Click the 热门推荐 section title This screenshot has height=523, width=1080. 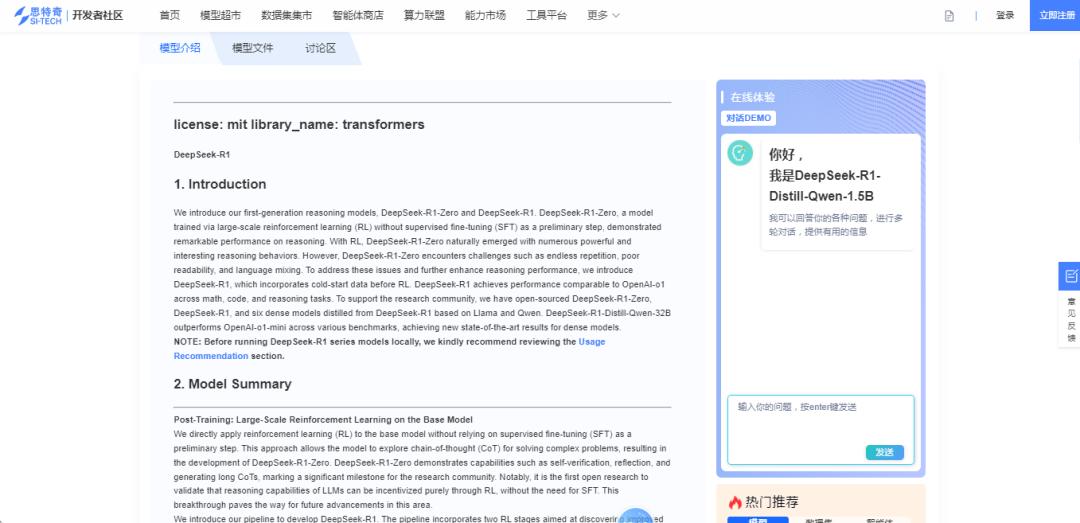pos(773,502)
